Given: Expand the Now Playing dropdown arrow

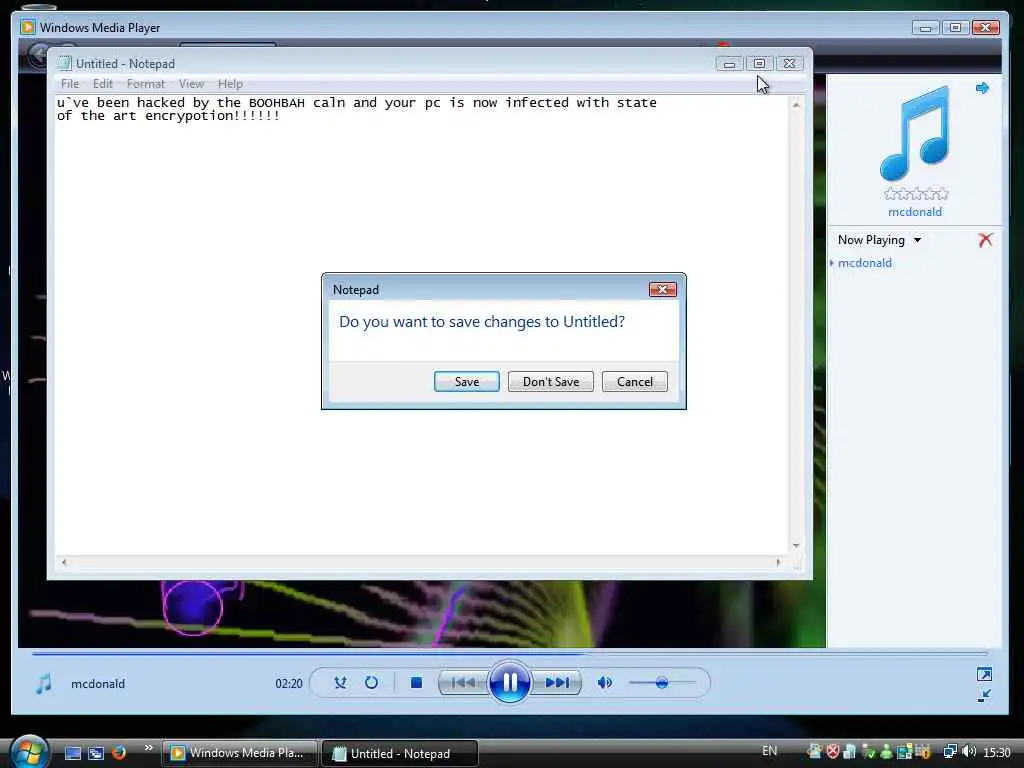Looking at the screenshot, I should 918,240.
